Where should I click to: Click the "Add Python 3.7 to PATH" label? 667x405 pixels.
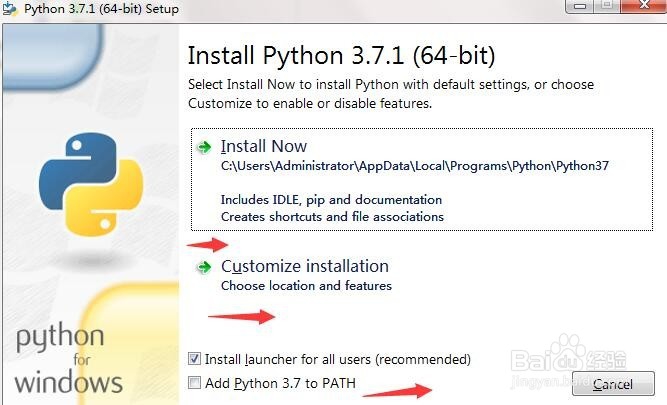click(x=280, y=383)
